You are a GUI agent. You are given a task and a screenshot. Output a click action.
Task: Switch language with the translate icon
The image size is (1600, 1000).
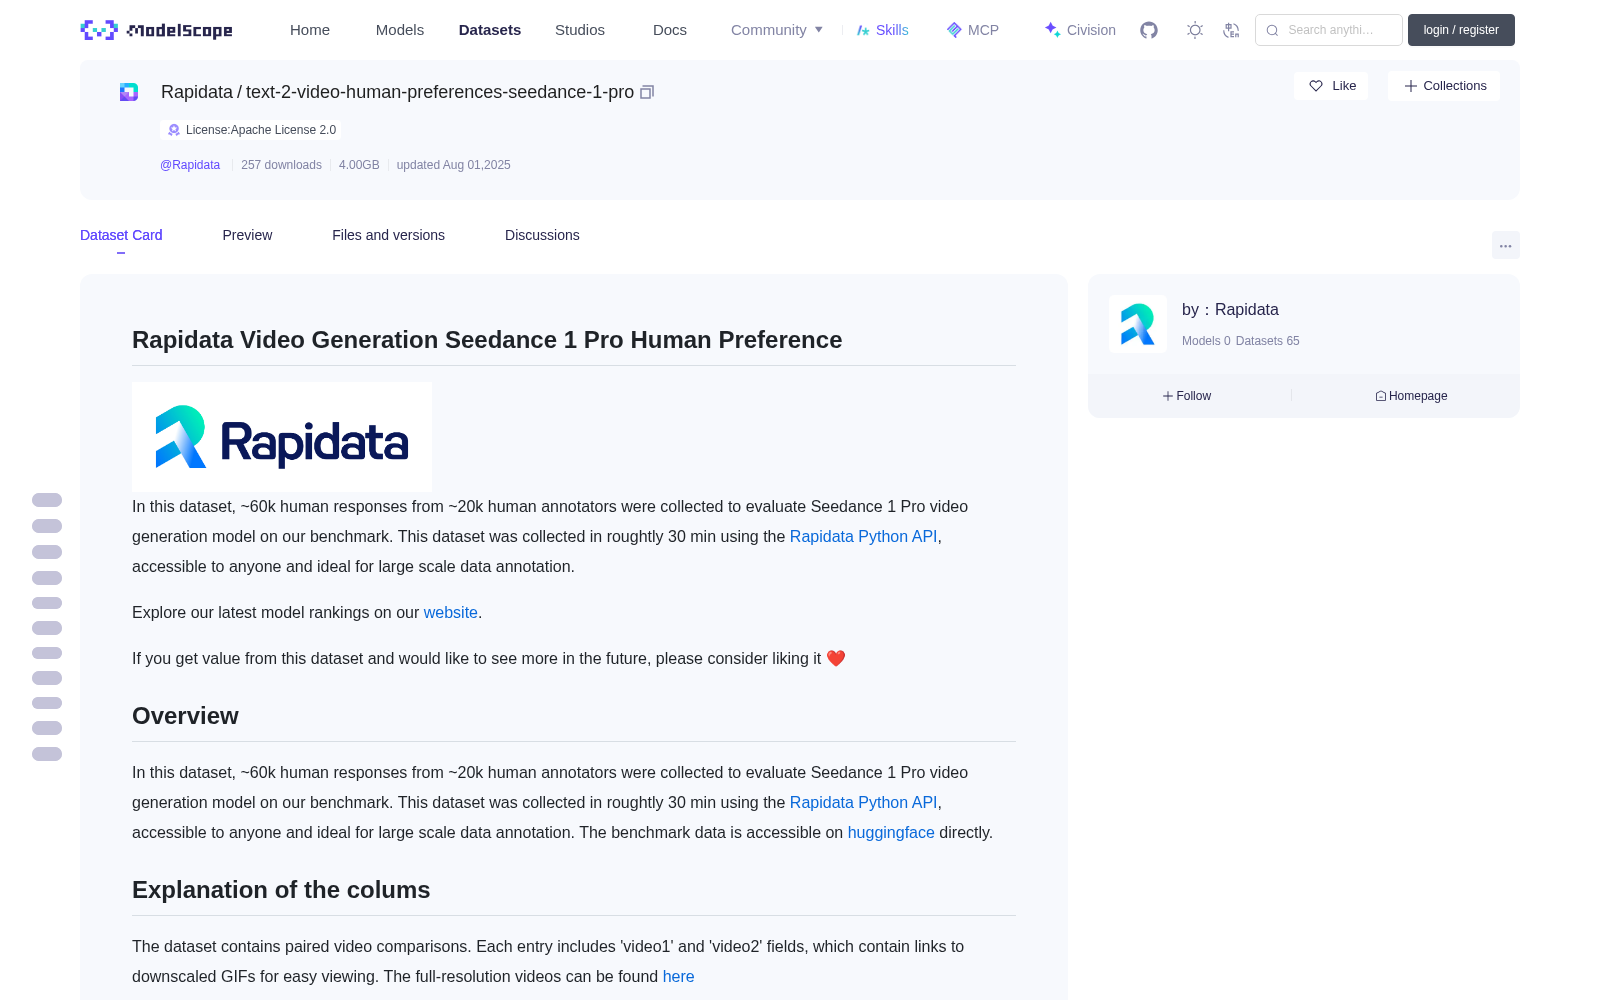tap(1232, 30)
